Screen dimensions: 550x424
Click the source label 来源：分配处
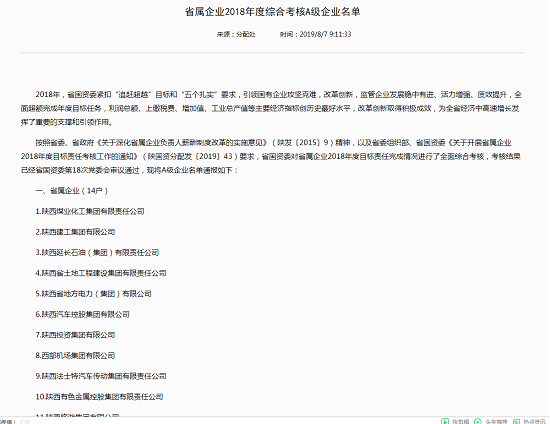[236, 34]
